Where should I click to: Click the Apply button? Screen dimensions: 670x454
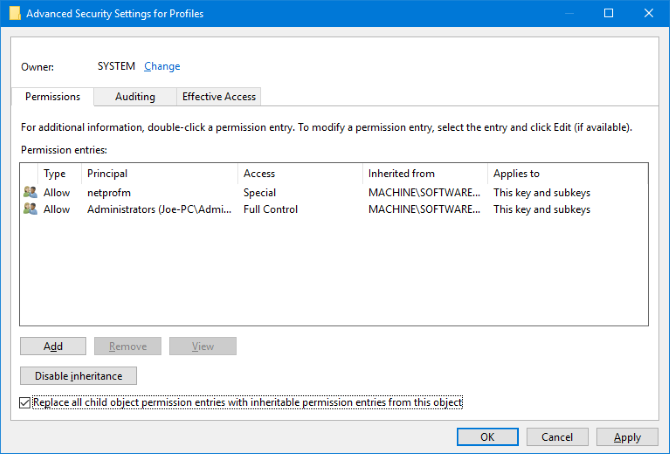pyautogui.click(x=627, y=437)
